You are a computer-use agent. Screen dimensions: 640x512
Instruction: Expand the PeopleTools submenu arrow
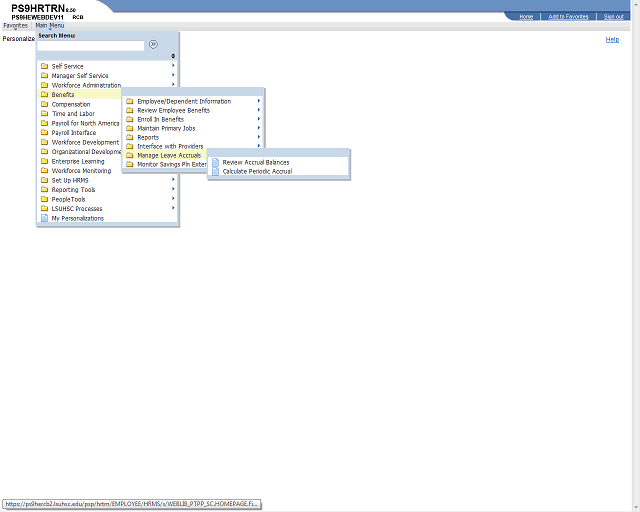[173, 198]
